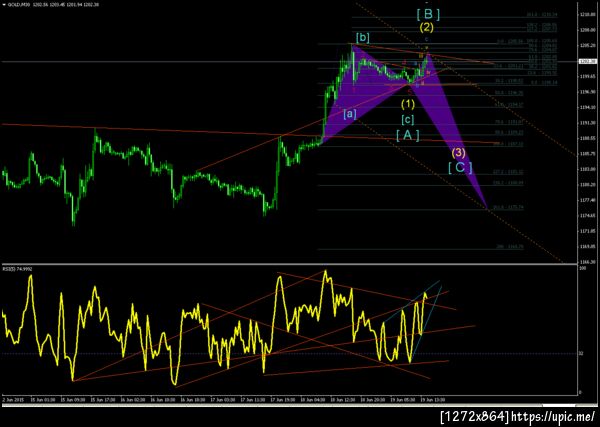Select the cyan [b] wave label
The image size is (600, 427).
363,37
